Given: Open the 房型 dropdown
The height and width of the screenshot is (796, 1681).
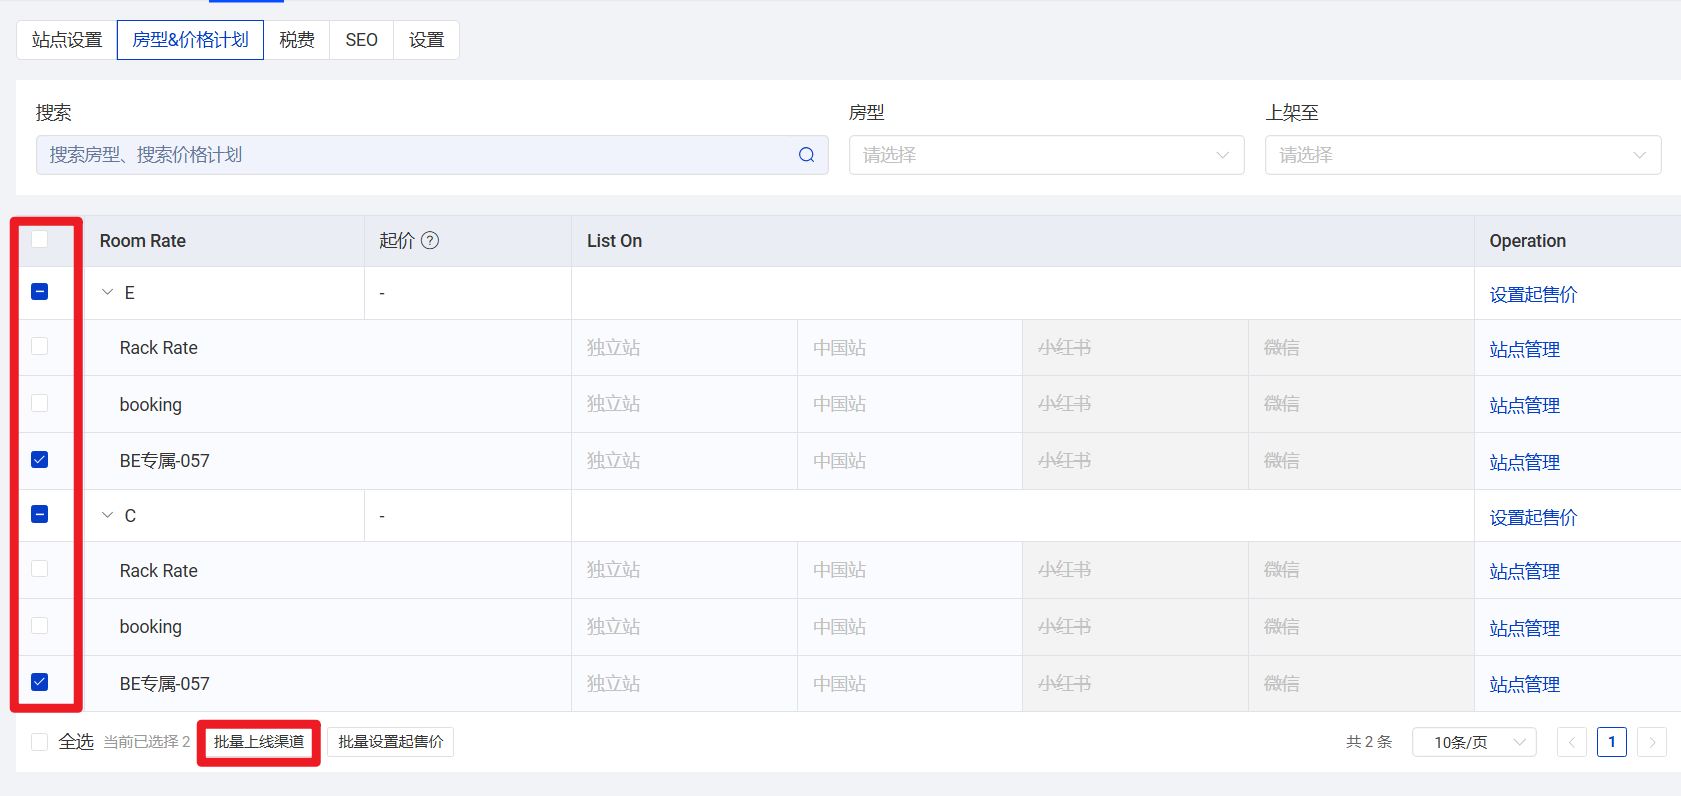Looking at the screenshot, I should [x=1045, y=155].
